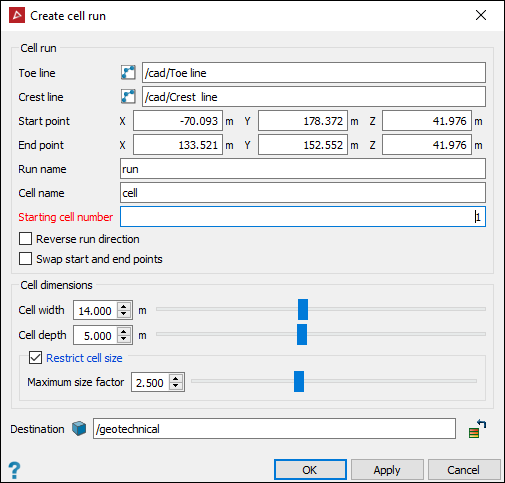Click the restore destination icon beside geotechnical field
This screenshot has width=505, height=483.
(x=477, y=429)
